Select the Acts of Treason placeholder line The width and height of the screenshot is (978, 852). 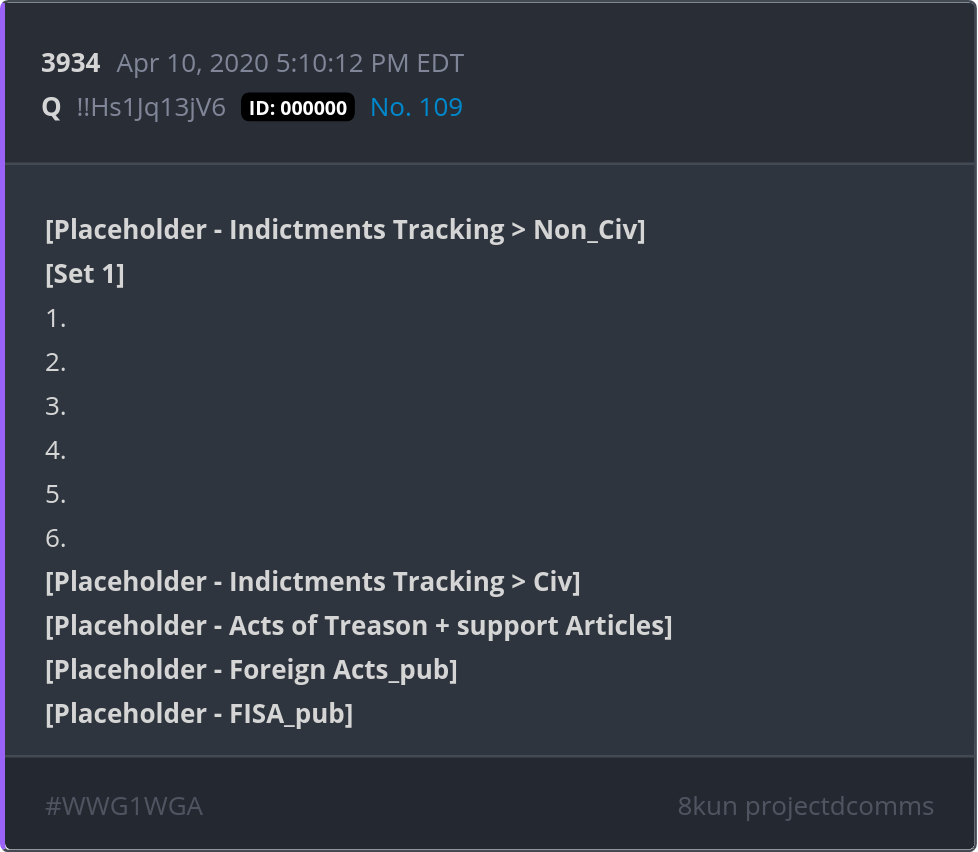pyautogui.click(x=359, y=626)
